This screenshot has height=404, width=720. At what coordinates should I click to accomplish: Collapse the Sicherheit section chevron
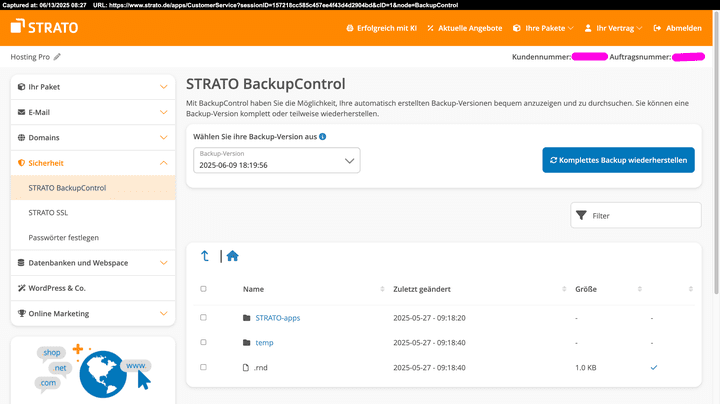163,163
